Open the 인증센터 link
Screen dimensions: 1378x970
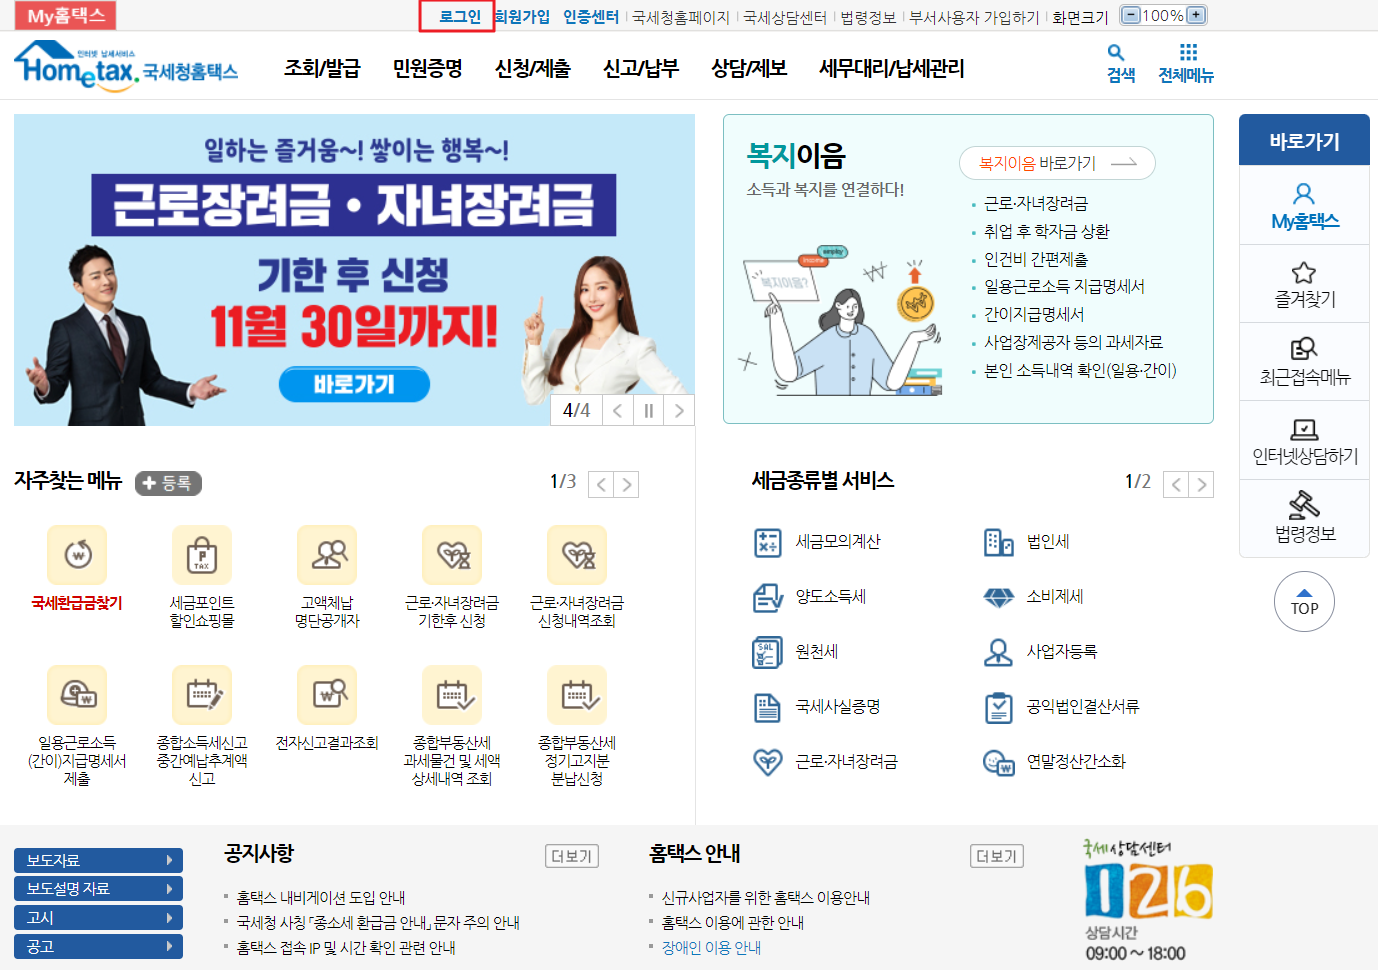(591, 16)
